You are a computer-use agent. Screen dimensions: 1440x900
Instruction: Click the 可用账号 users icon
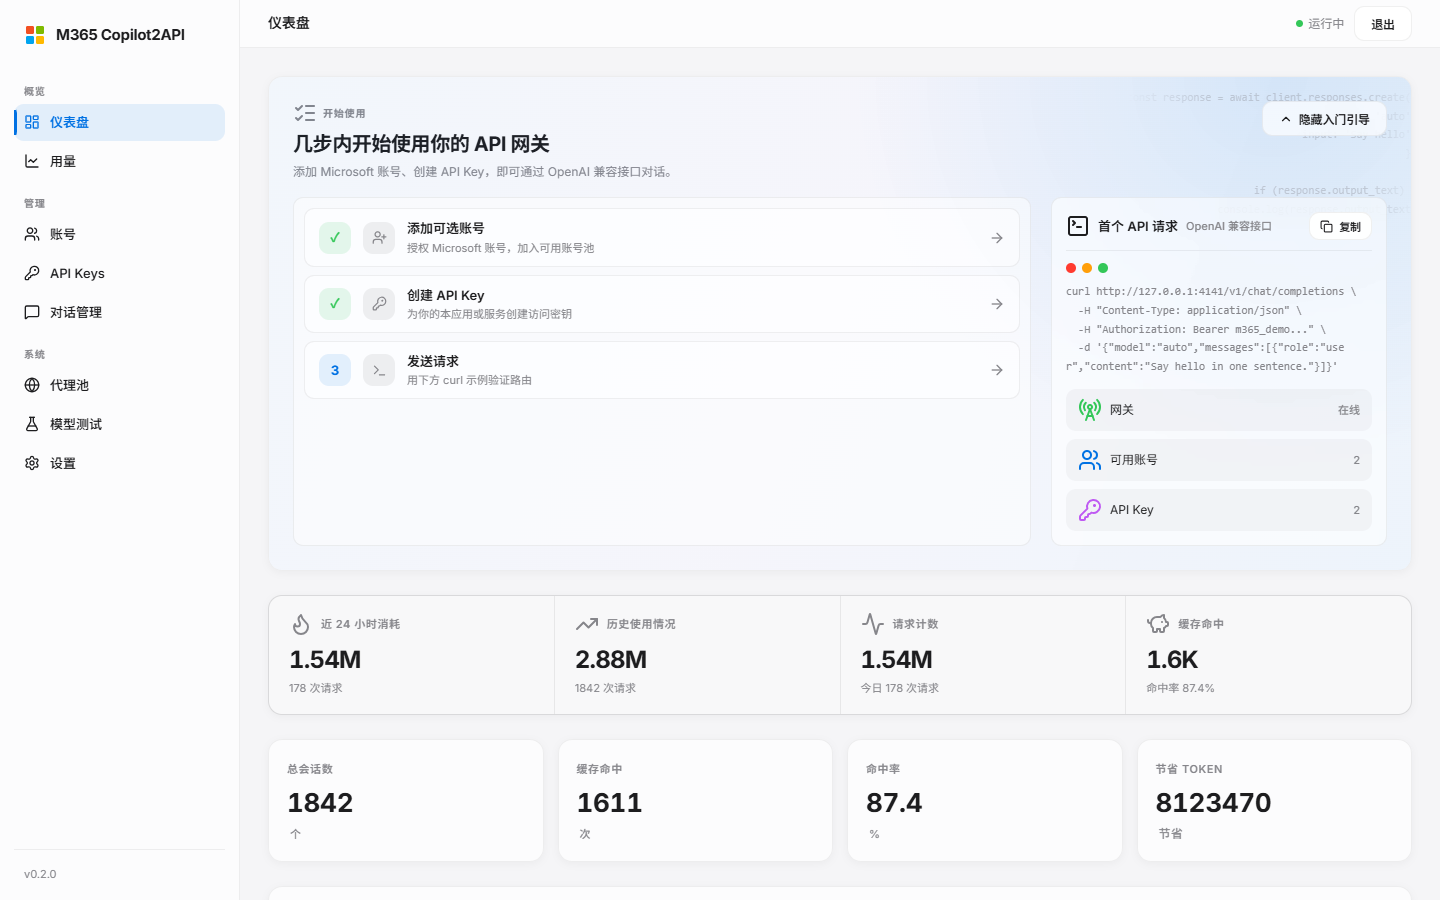pos(1090,460)
